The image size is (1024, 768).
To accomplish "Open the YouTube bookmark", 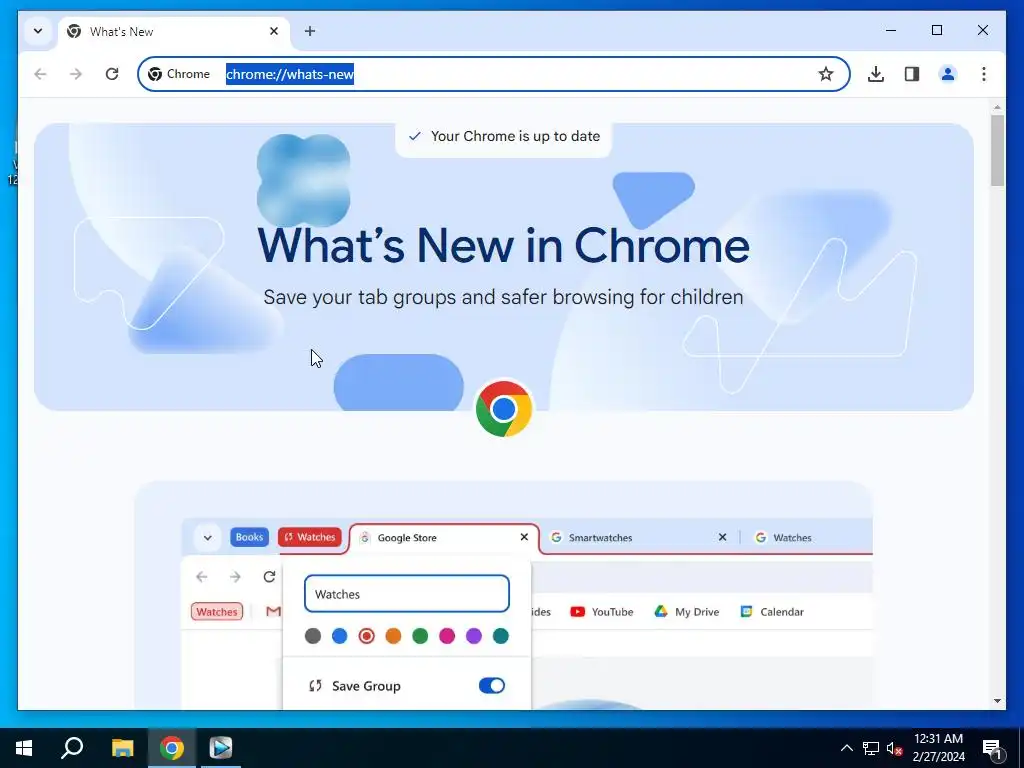I will click(x=601, y=612).
